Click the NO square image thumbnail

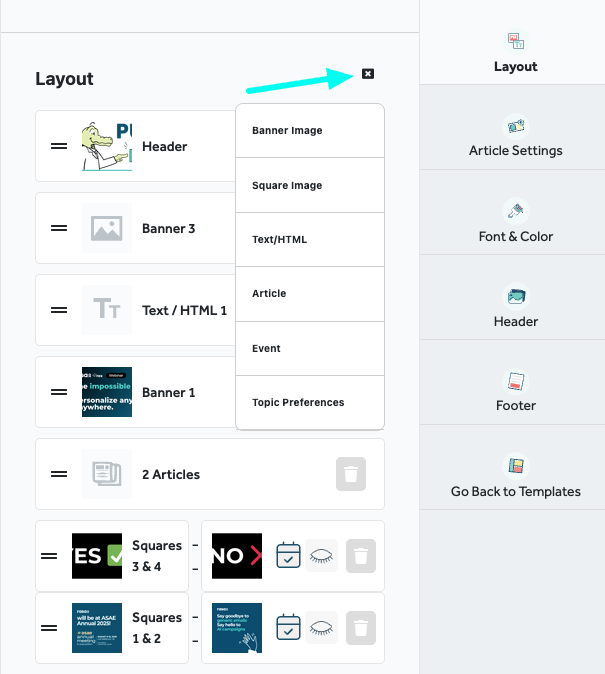[237, 556]
